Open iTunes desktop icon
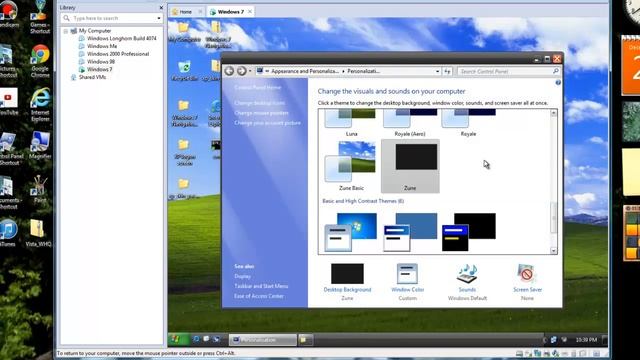The width and height of the screenshot is (640, 360). point(8,233)
